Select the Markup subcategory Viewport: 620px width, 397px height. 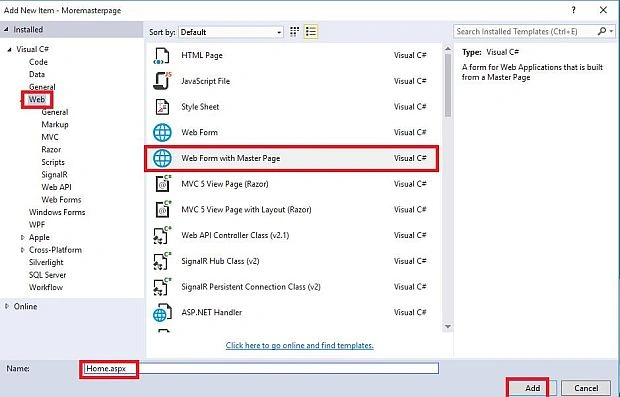(x=55, y=125)
